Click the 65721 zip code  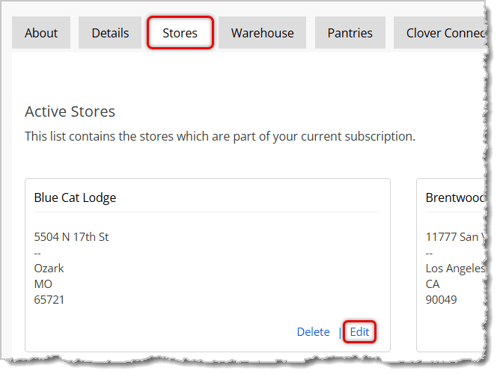(x=49, y=300)
